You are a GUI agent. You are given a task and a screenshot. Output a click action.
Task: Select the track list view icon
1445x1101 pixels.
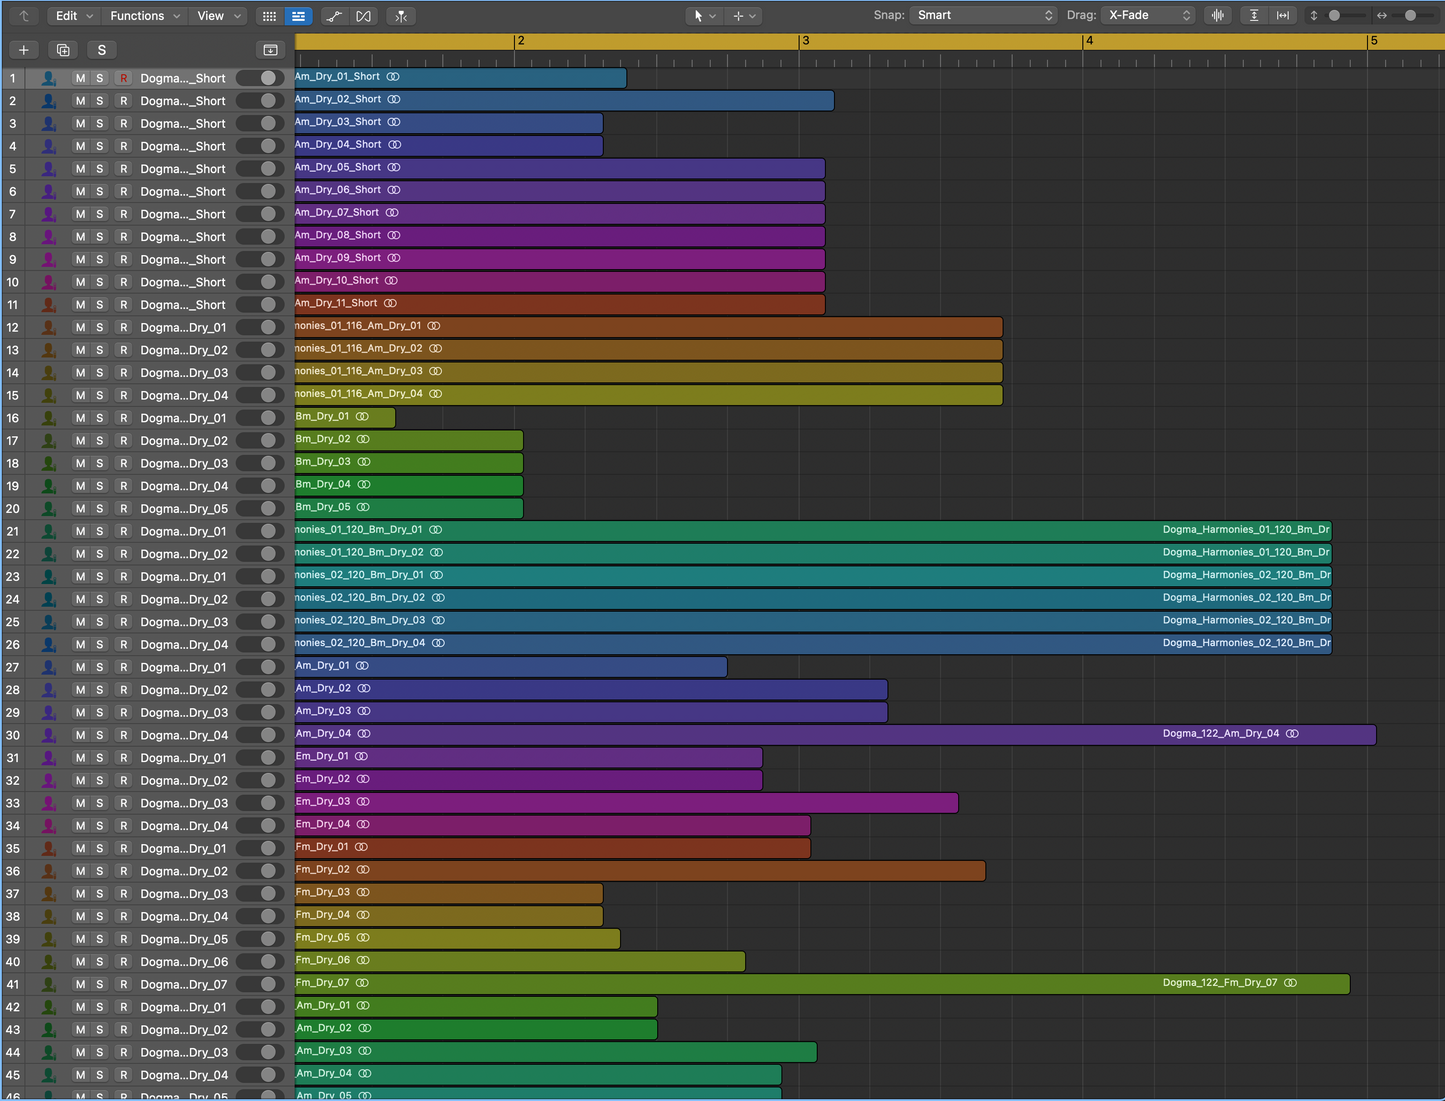pyautogui.click(x=298, y=15)
